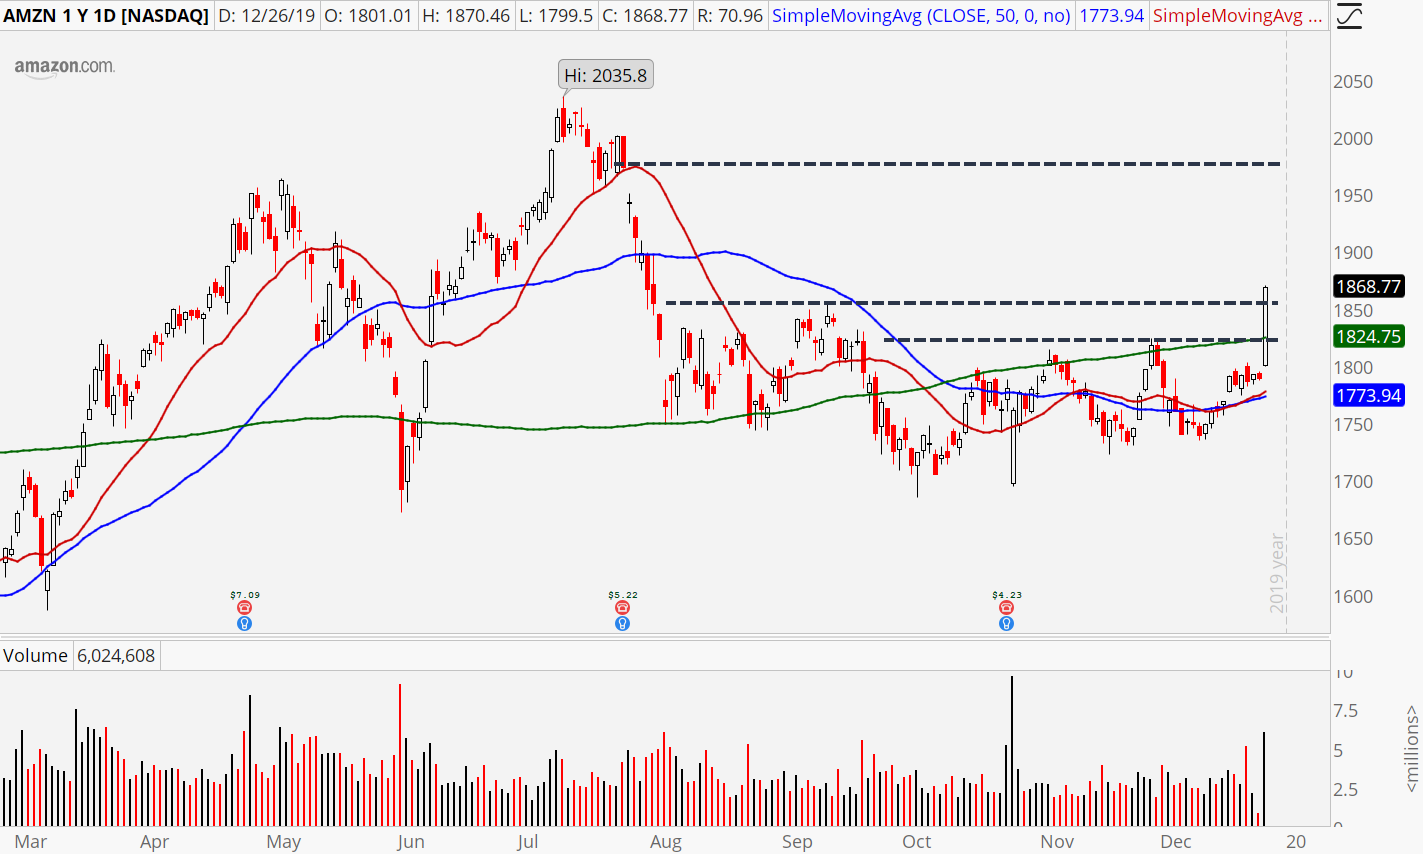Open the blue SimpleMovingAvg (CLOSE, 50, 0, no) study label
The width and height of the screenshot is (1423, 854).
coord(921,16)
